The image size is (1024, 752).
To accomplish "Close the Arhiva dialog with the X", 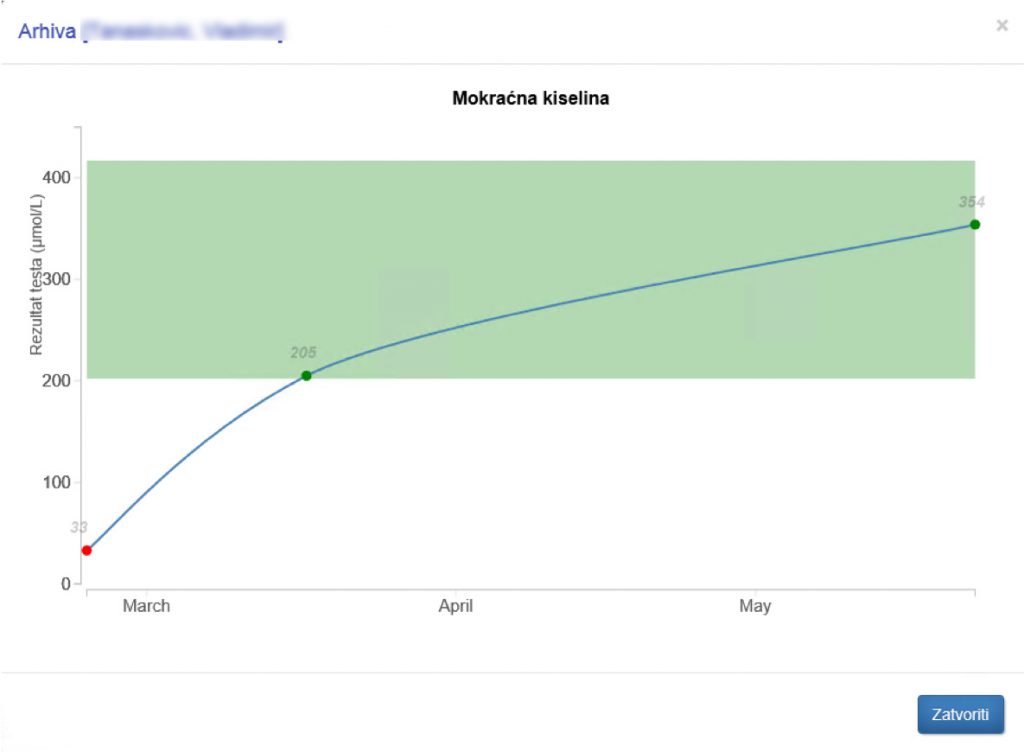I will 1002,26.
